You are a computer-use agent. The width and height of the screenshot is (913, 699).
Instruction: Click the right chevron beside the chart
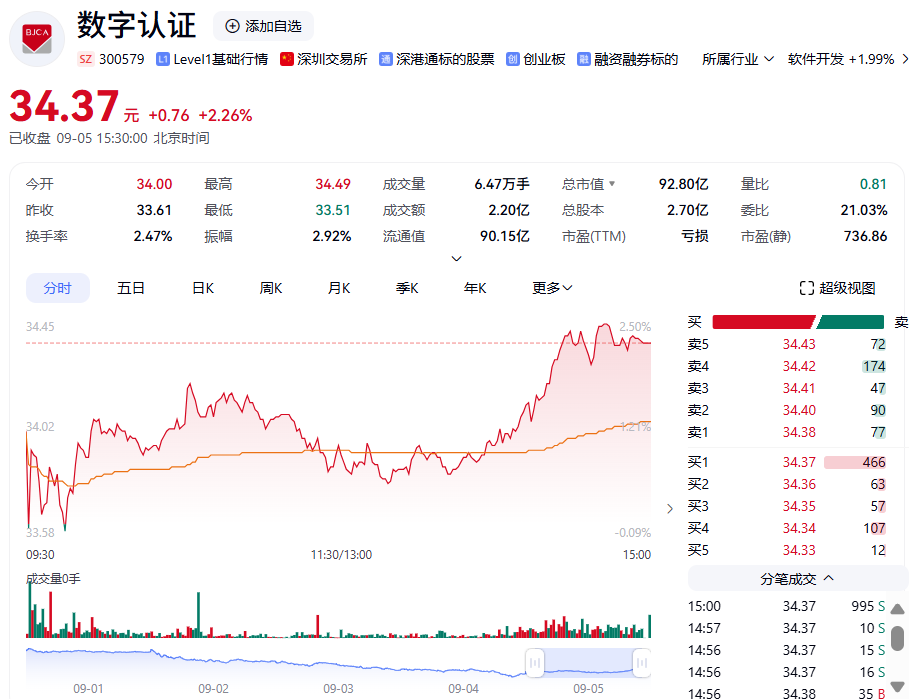[670, 508]
